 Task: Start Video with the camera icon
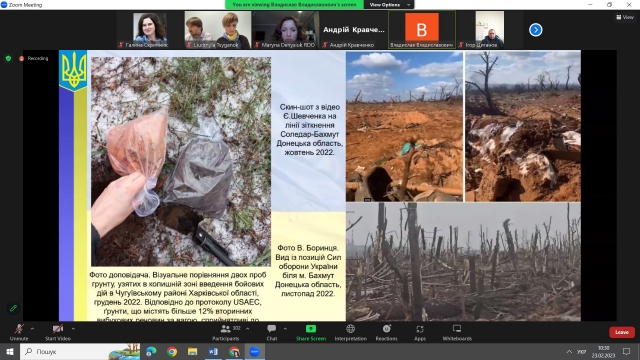coord(58,332)
